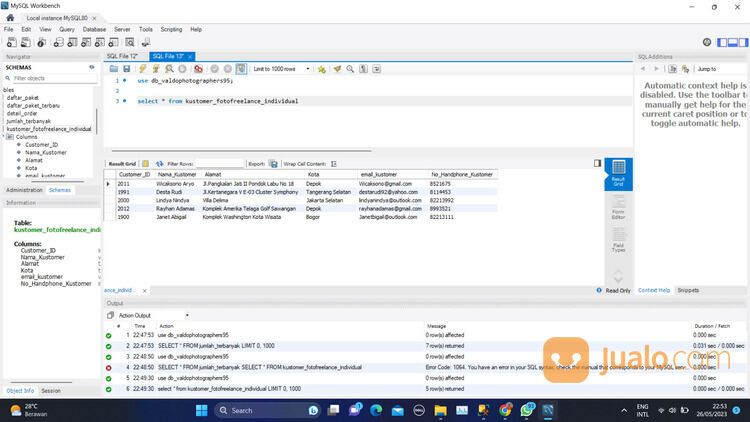Toggle the result panel visibility icon
The height and width of the screenshot is (422, 750).
[597, 163]
